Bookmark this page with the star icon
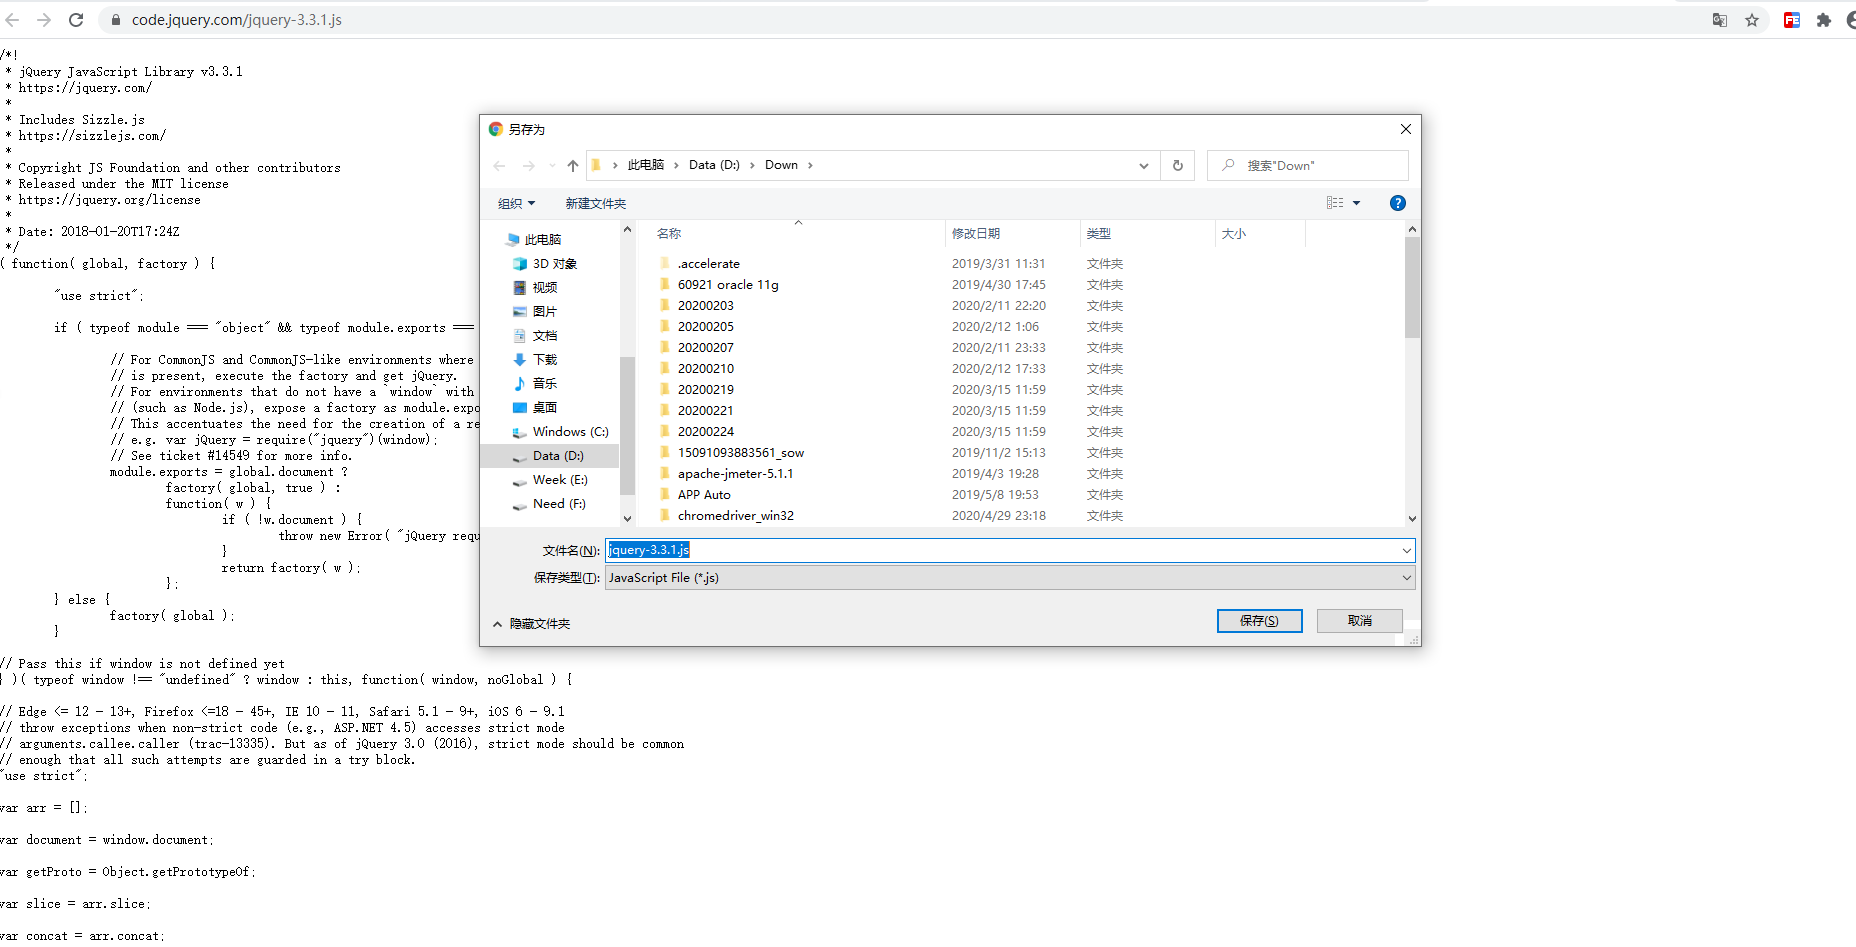1856x947 pixels. (x=1752, y=20)
